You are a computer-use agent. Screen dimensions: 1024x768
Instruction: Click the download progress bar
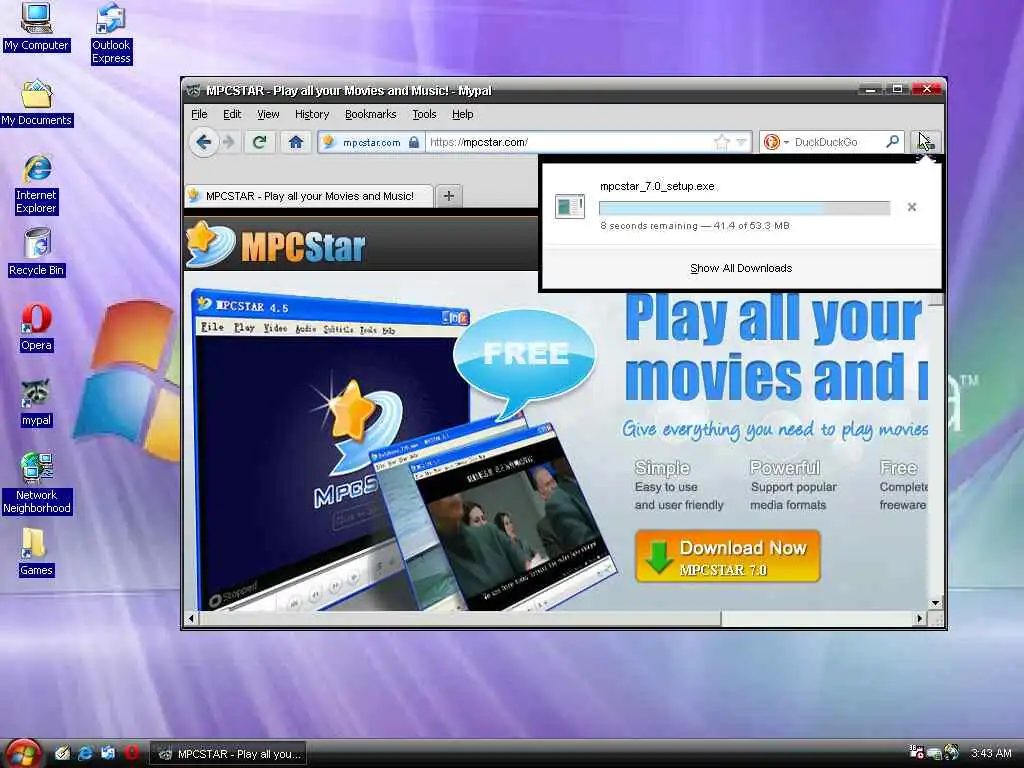click(744, 208)
